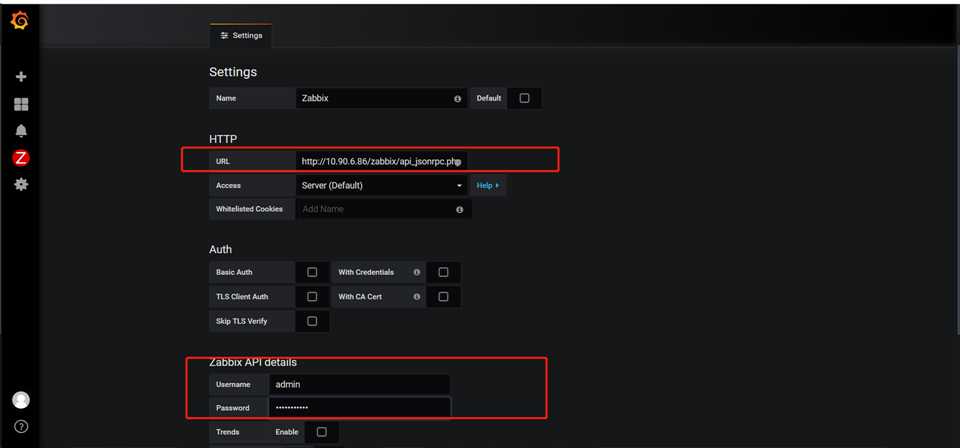960x448 pixels.
Task: Open the Create plus menu
Action: pos(21,77)
